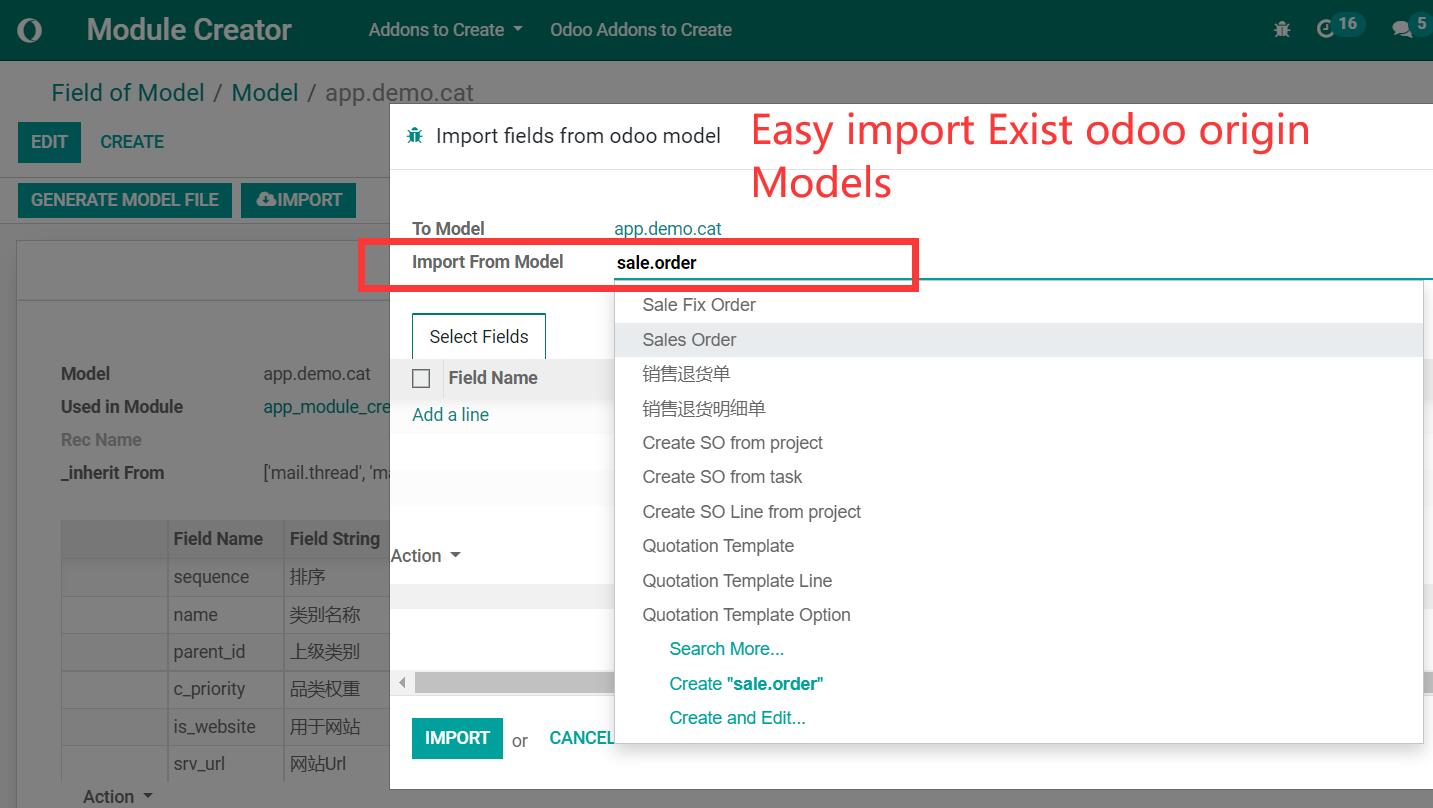1433x808 pixels.
Task: Open the conversations chat bubble icon
Action: tap(1402, 30)
